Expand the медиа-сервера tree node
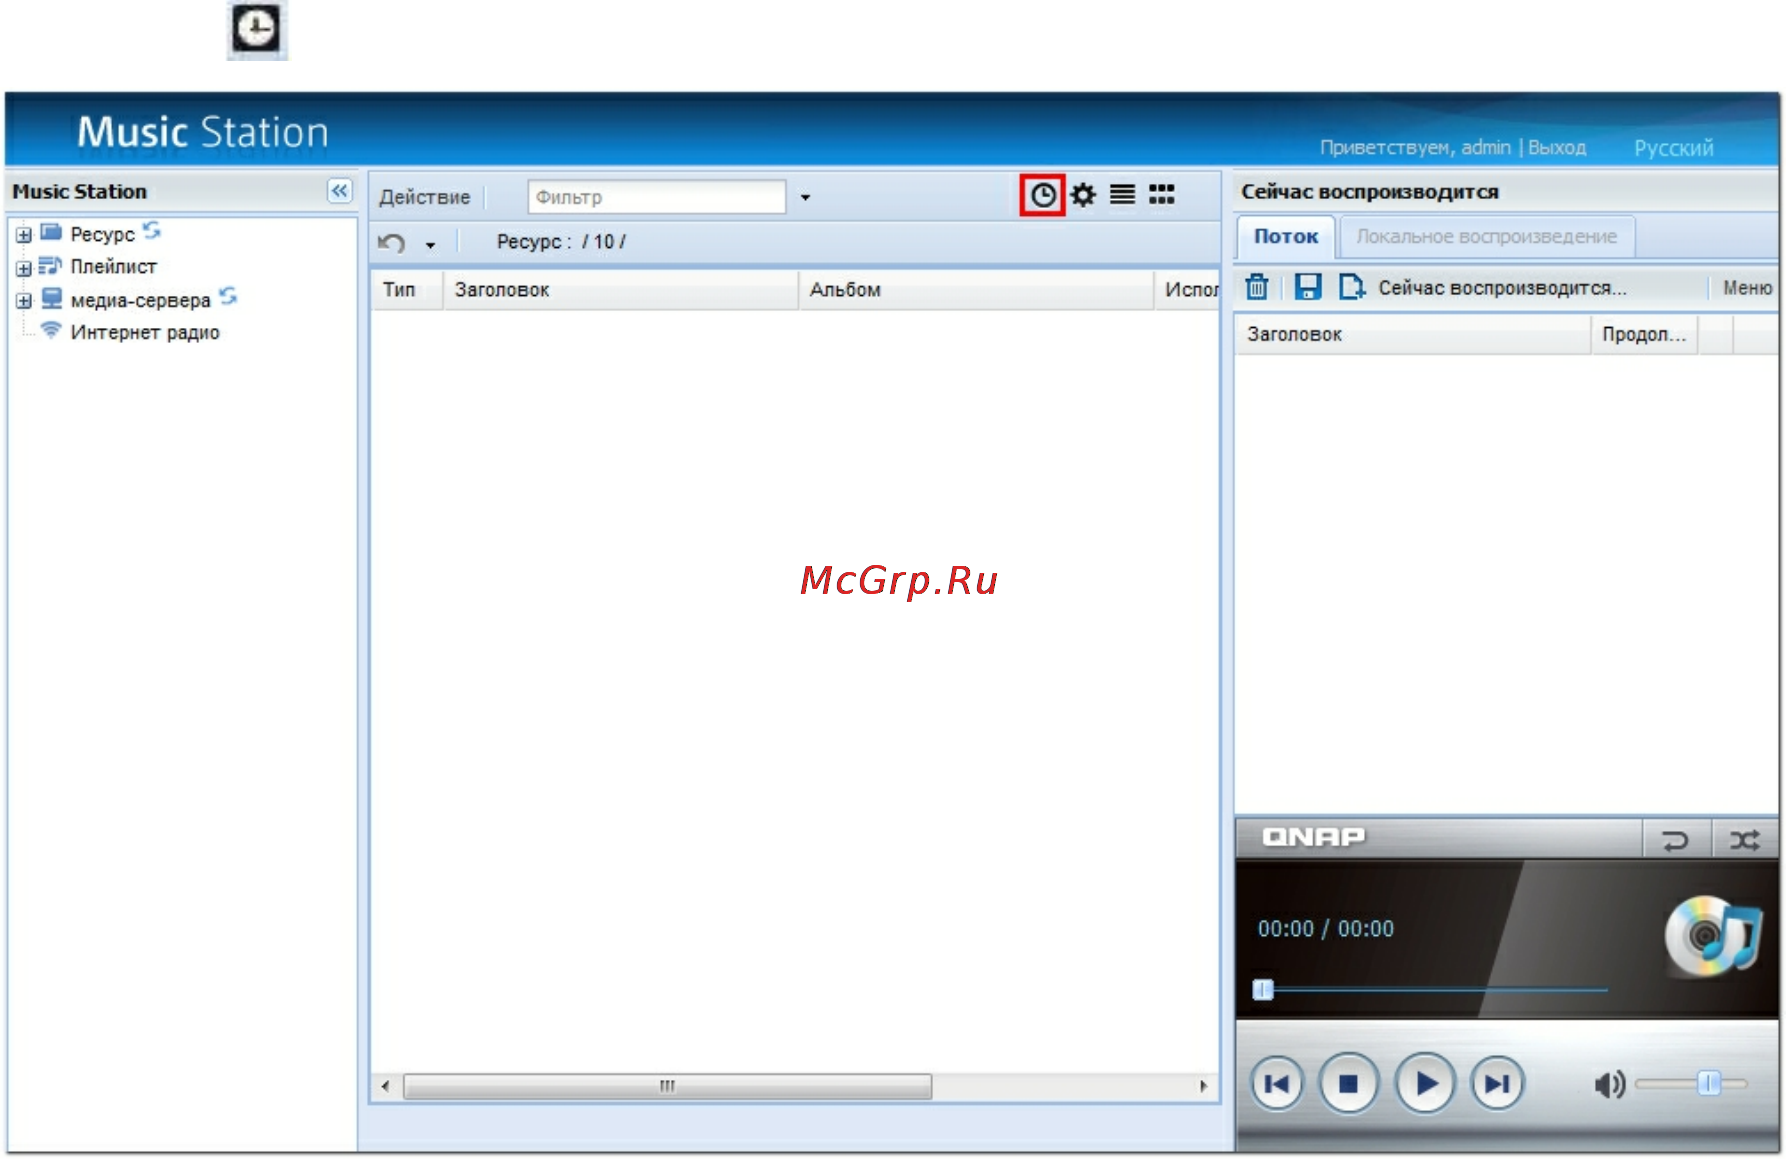Viewport: 1786px width, 1159px height. (x=24, y=301)
